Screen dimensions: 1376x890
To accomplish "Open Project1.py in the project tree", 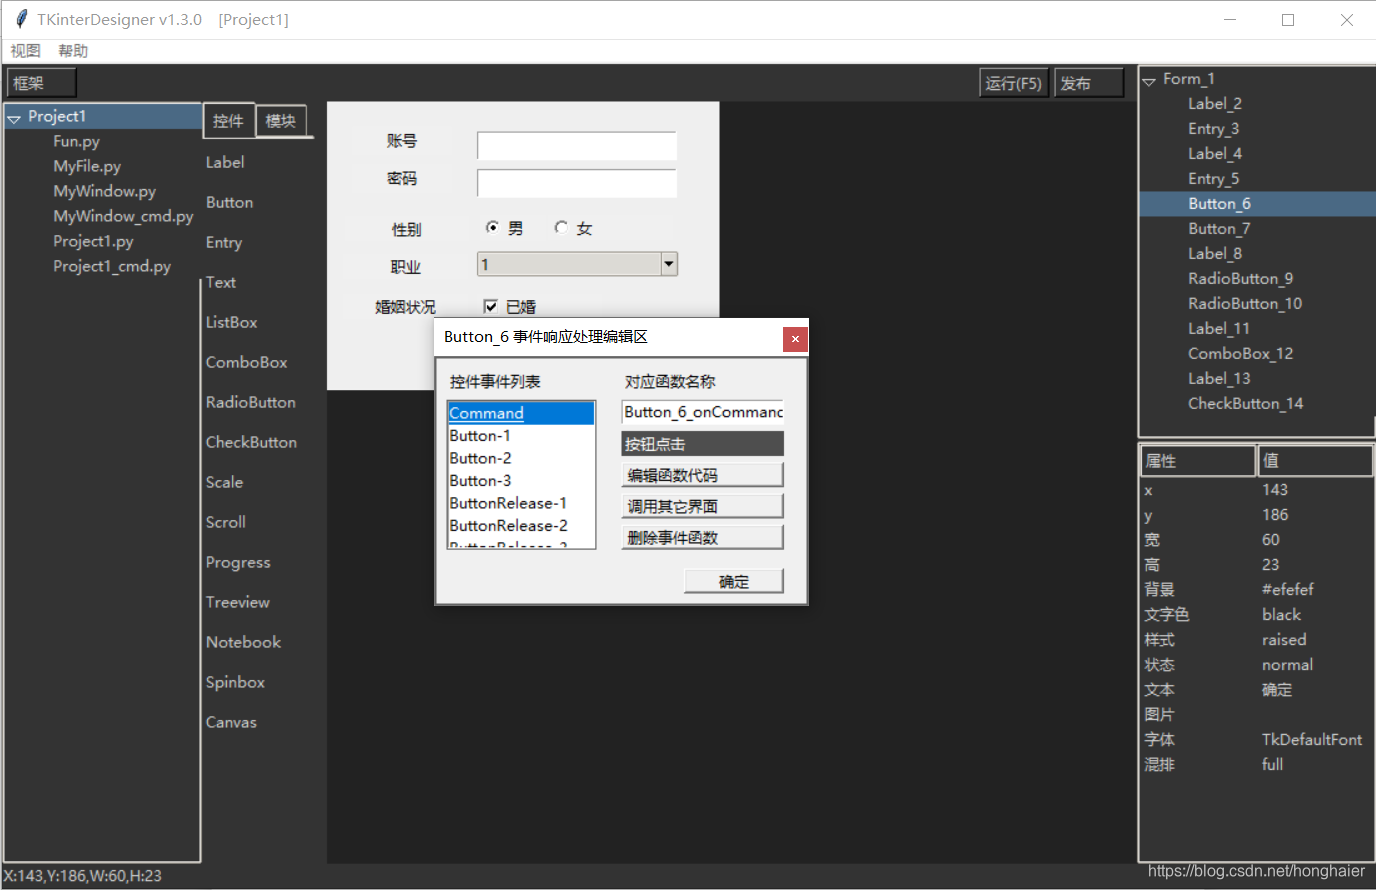I will point(93,241).
